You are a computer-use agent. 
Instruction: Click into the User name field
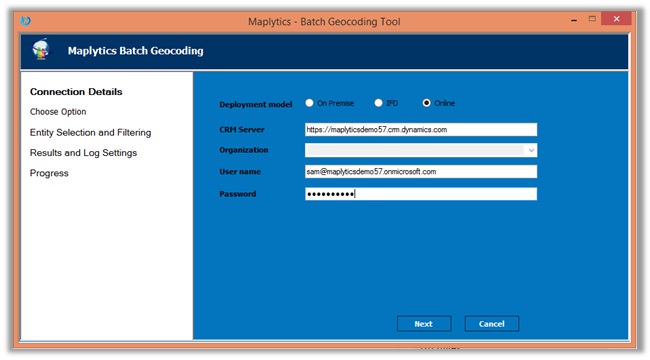pos(421,171)
